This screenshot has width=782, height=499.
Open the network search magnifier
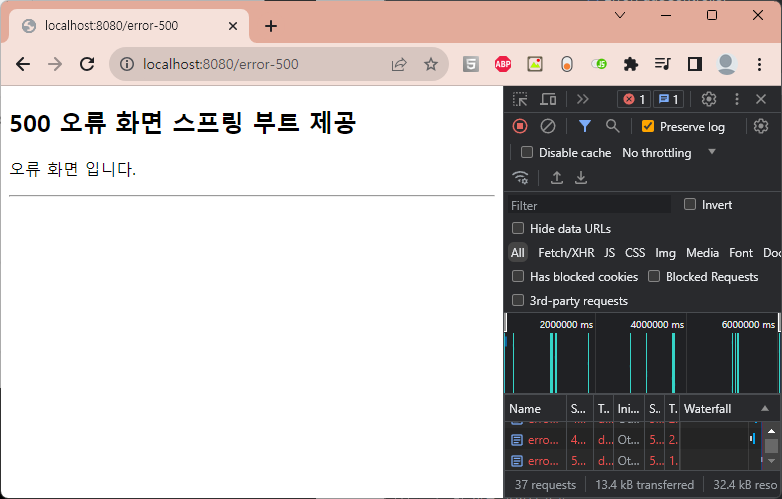[x=612, y=127]
